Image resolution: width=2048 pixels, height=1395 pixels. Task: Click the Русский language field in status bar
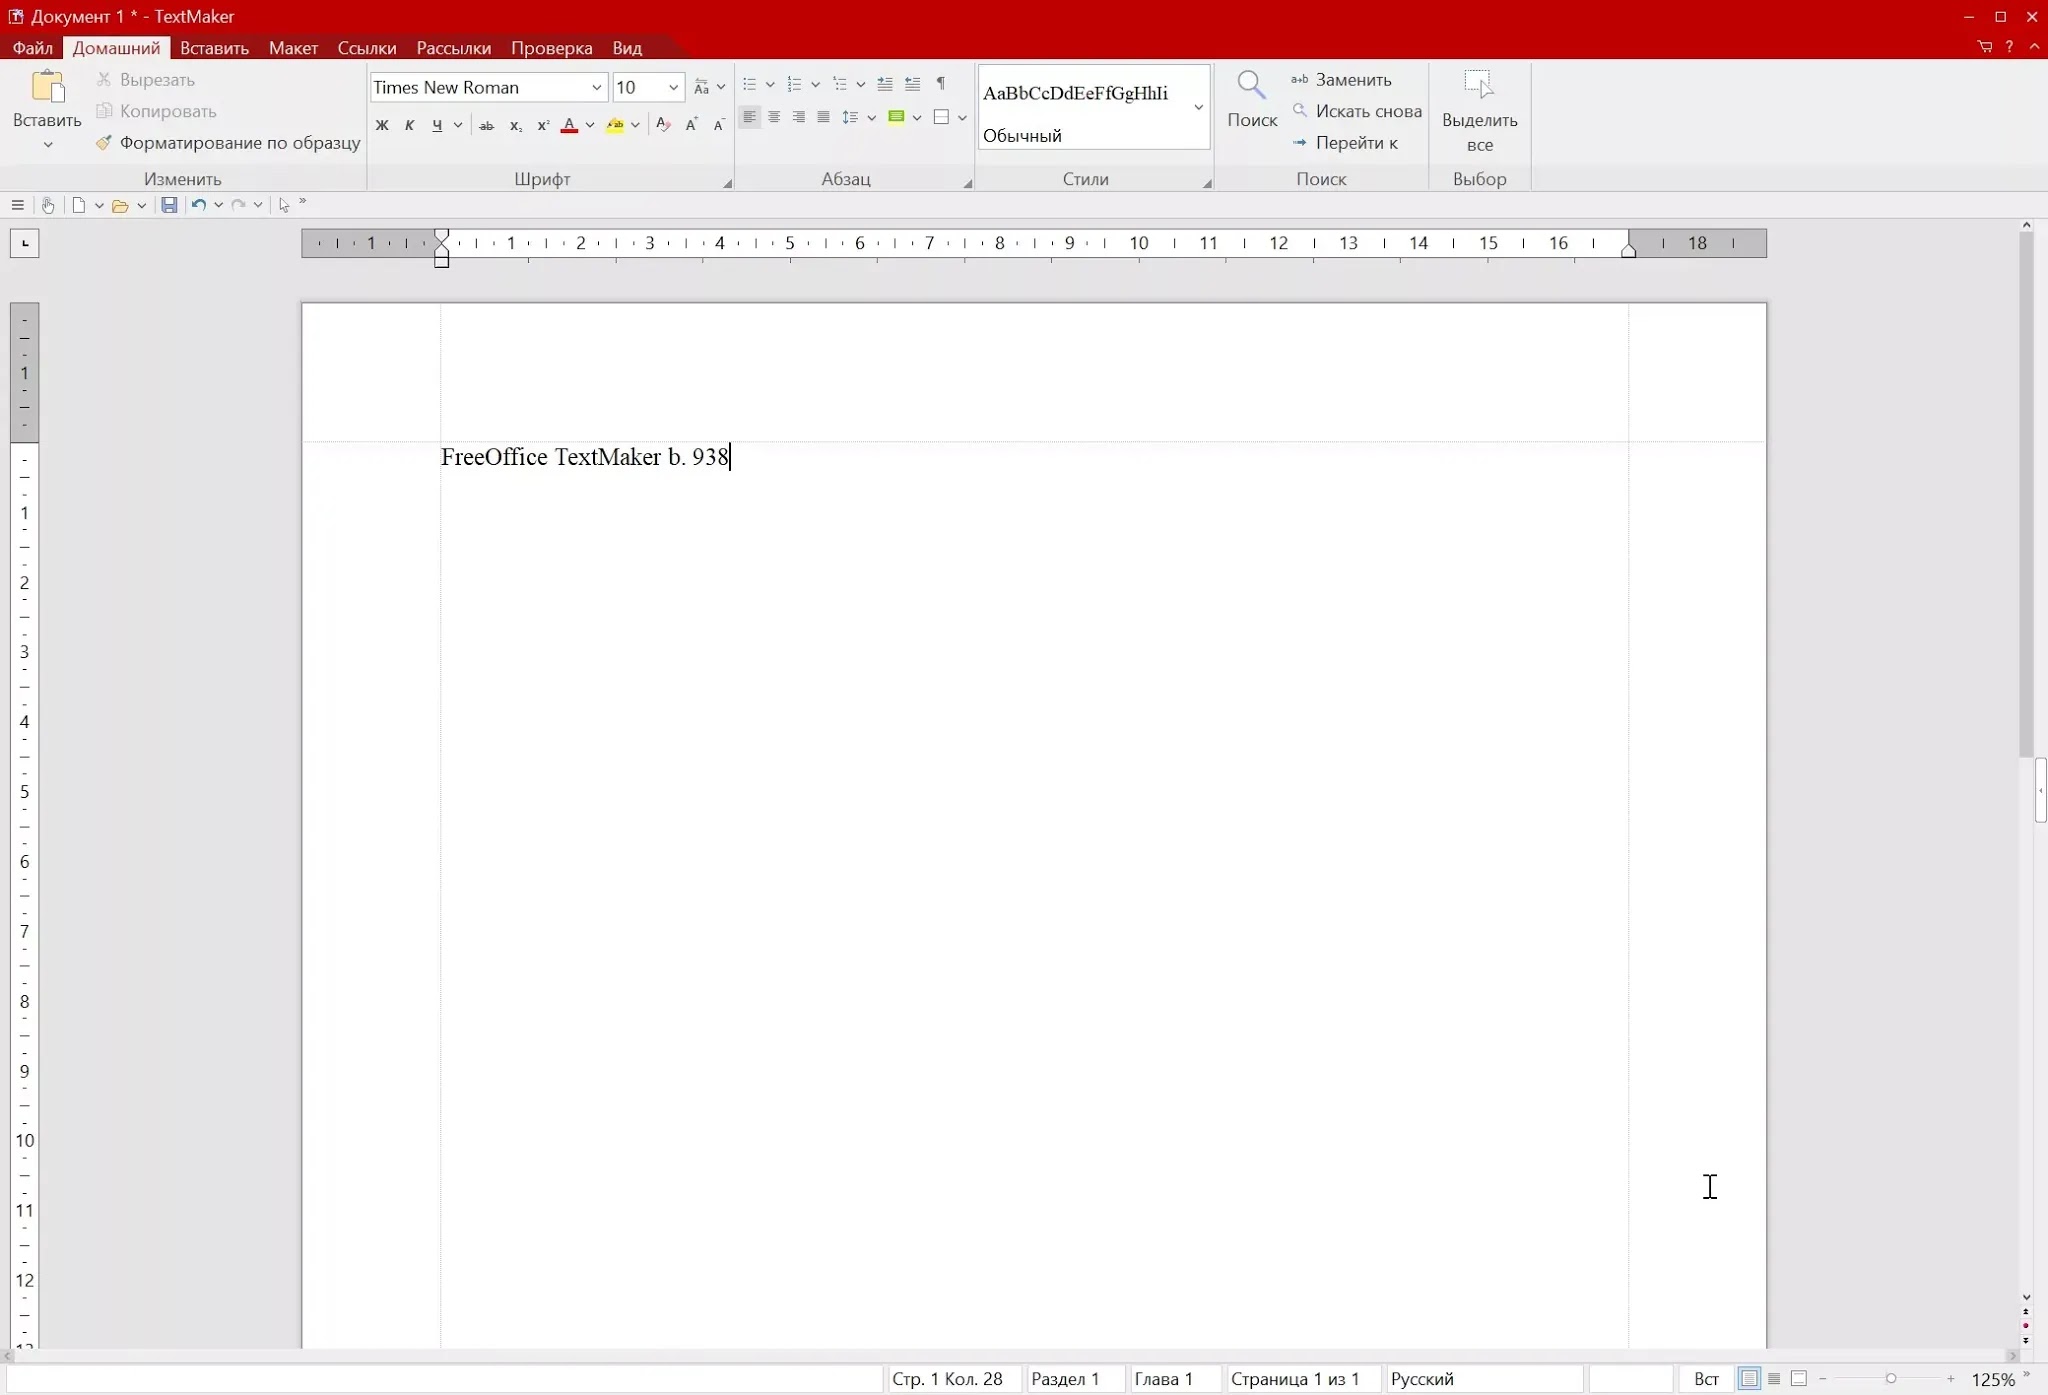[x=1422, y=1379]
